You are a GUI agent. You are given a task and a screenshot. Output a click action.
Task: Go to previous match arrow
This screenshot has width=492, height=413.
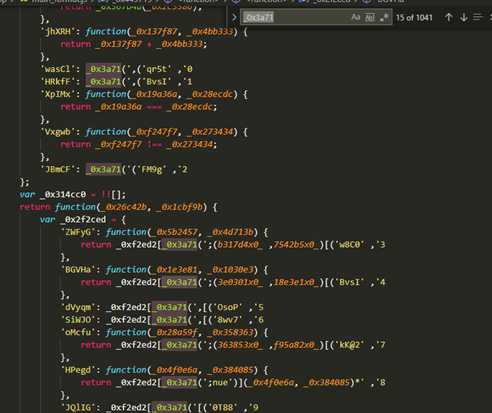[449, 17]
